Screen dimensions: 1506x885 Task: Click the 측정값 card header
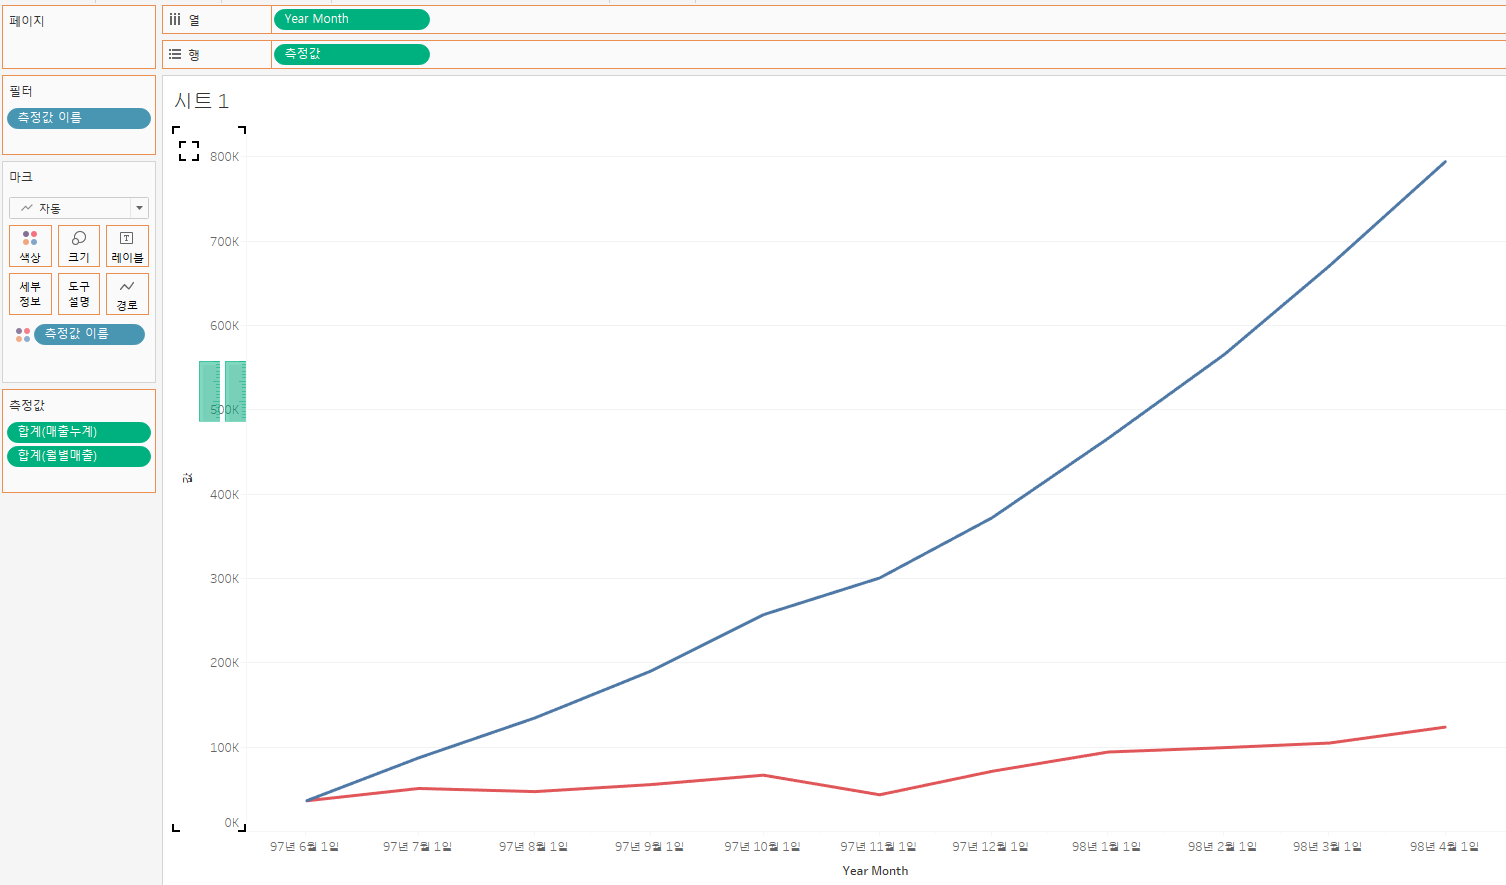pyautogui.click(x=27, y=405)
